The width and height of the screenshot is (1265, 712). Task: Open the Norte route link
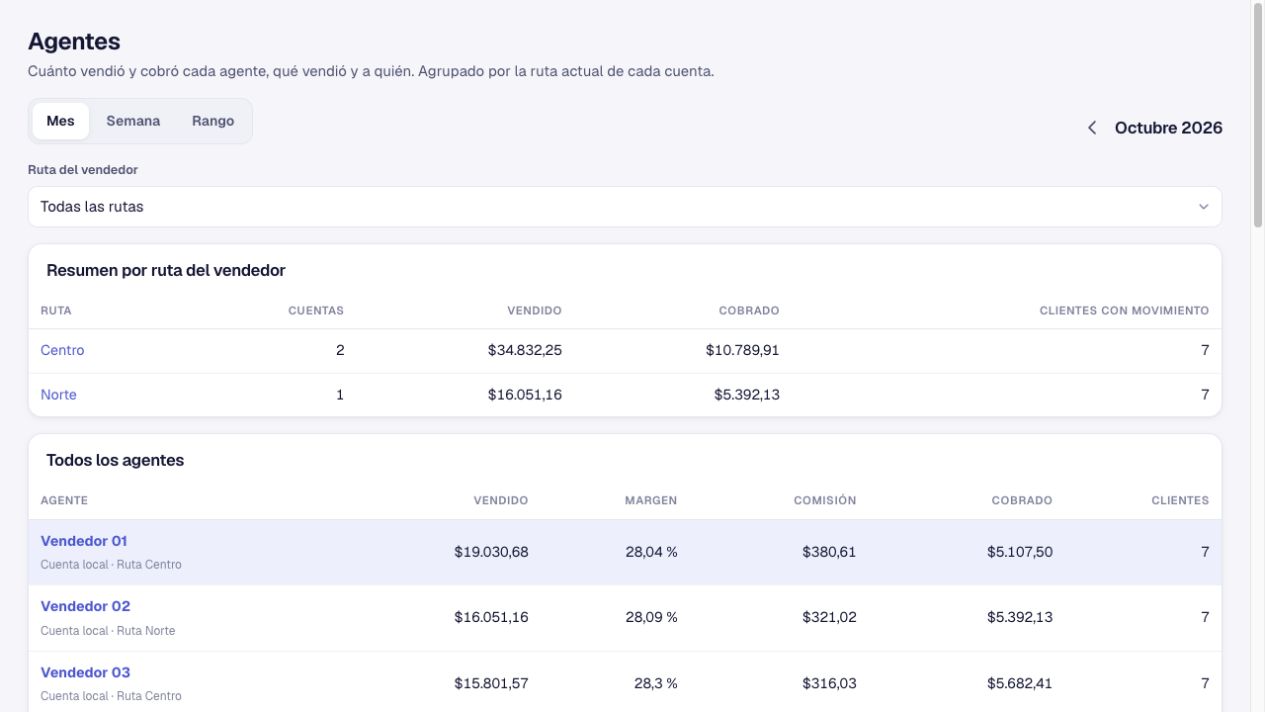point(58,395)
